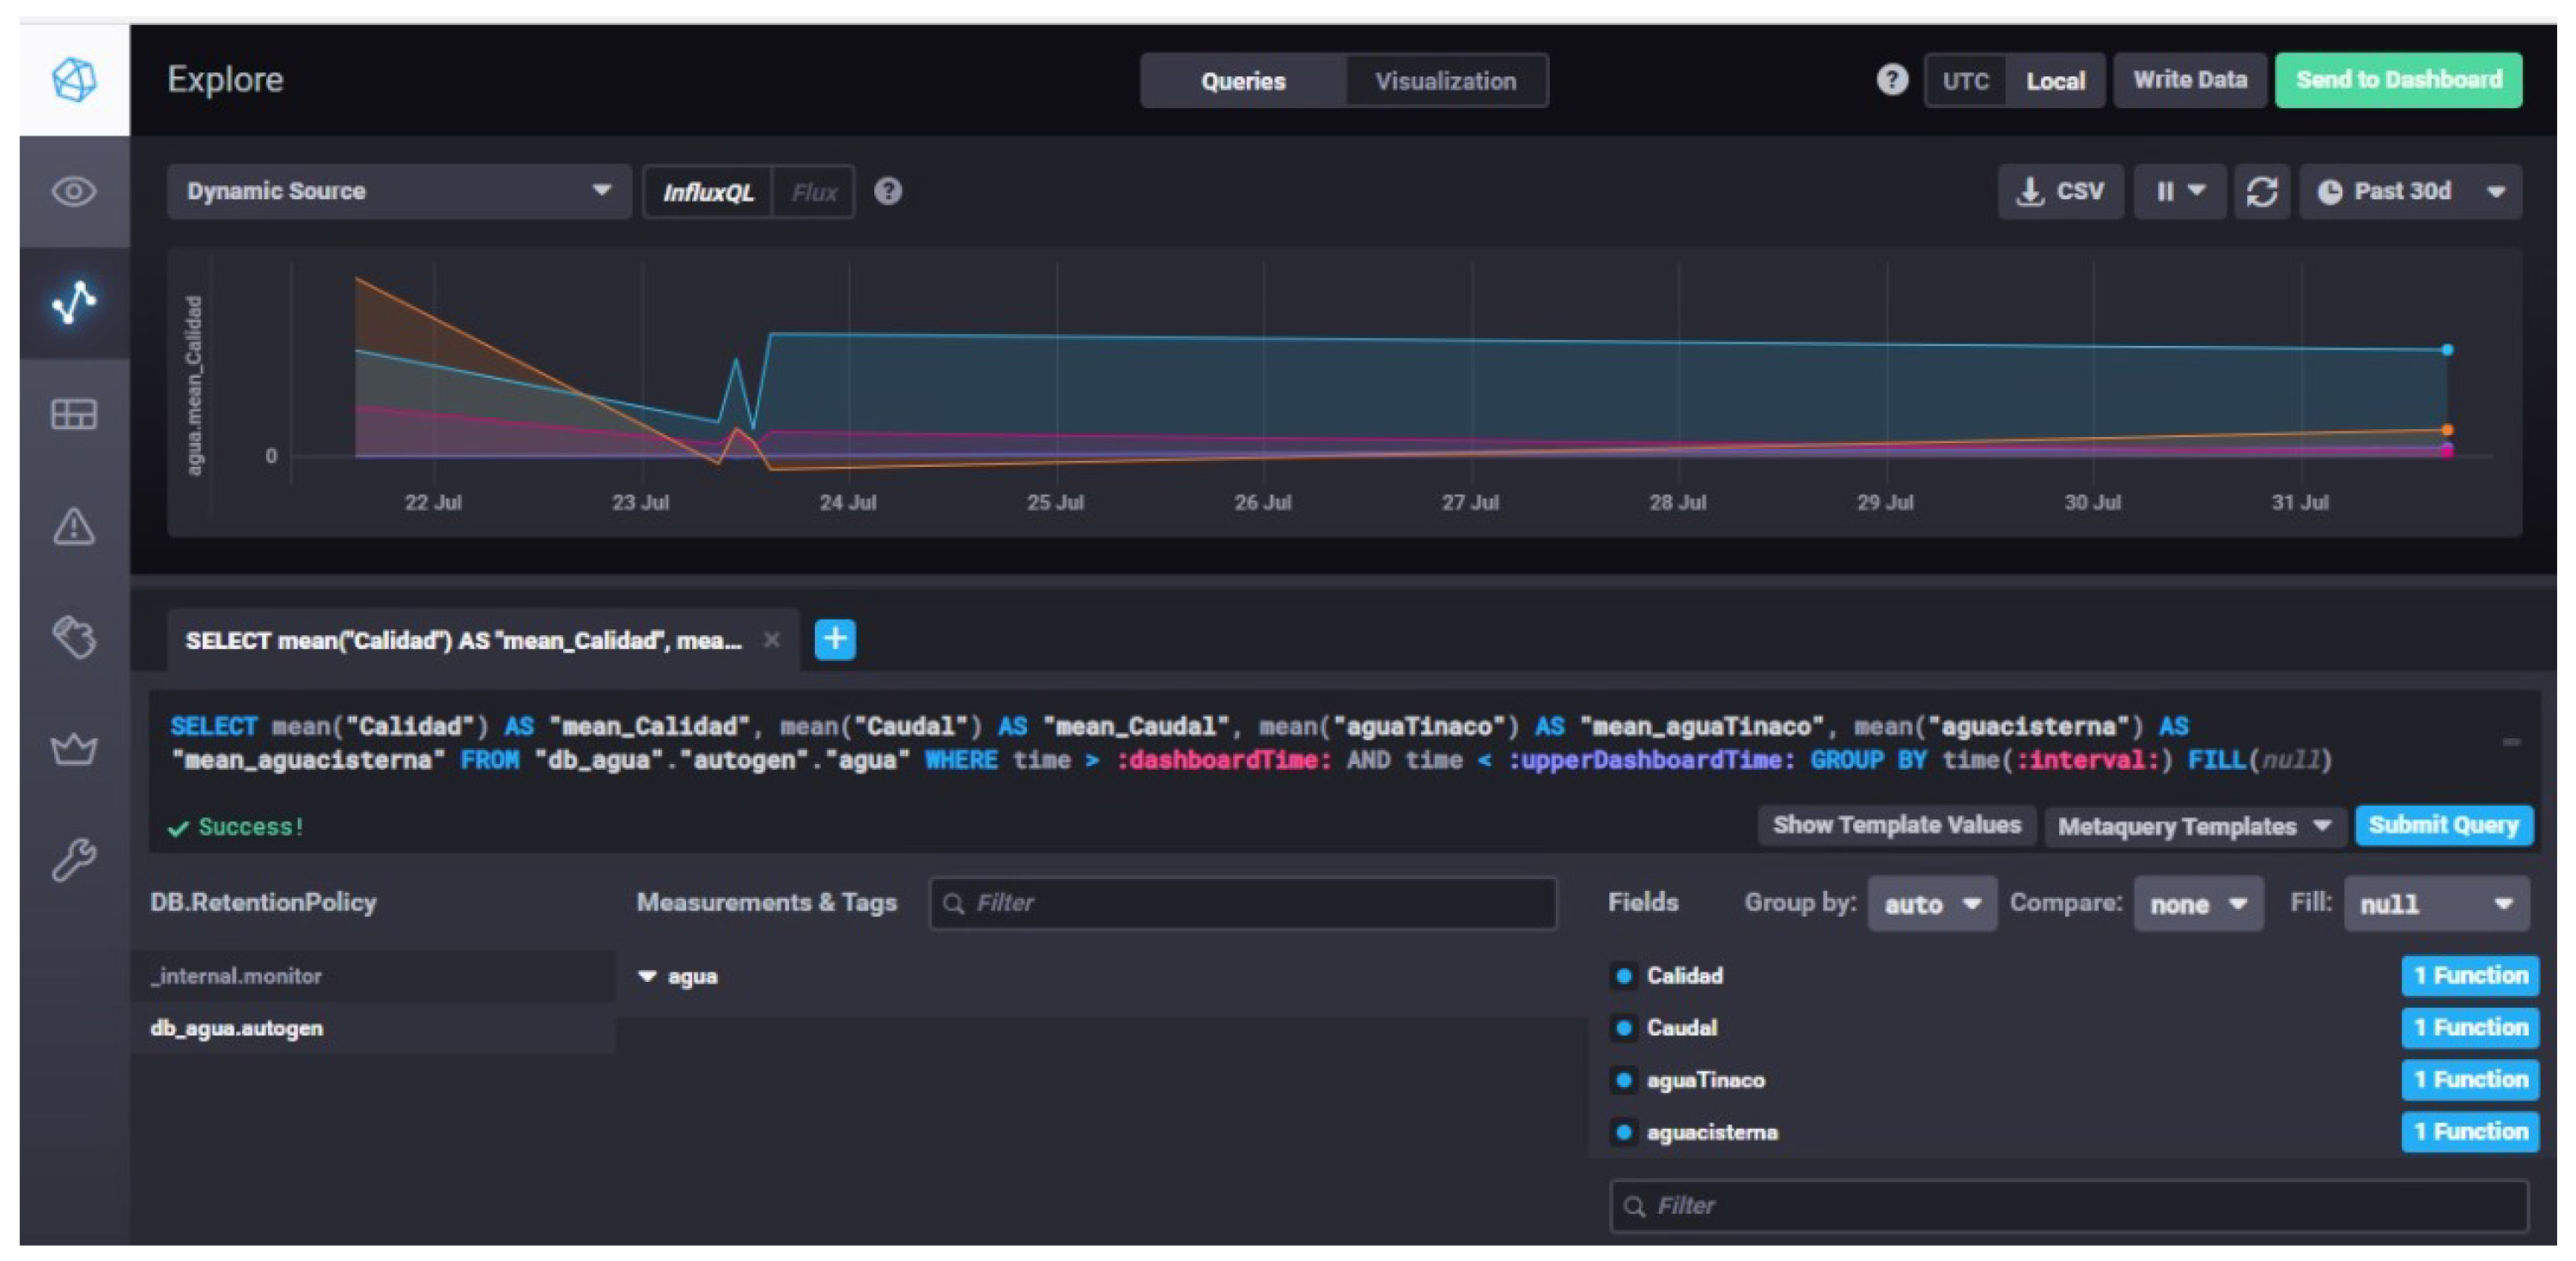Add new query tab with plus icon
This screenshot has width=2576, height=1261.
pyautogui.click(x=835, y=639)
